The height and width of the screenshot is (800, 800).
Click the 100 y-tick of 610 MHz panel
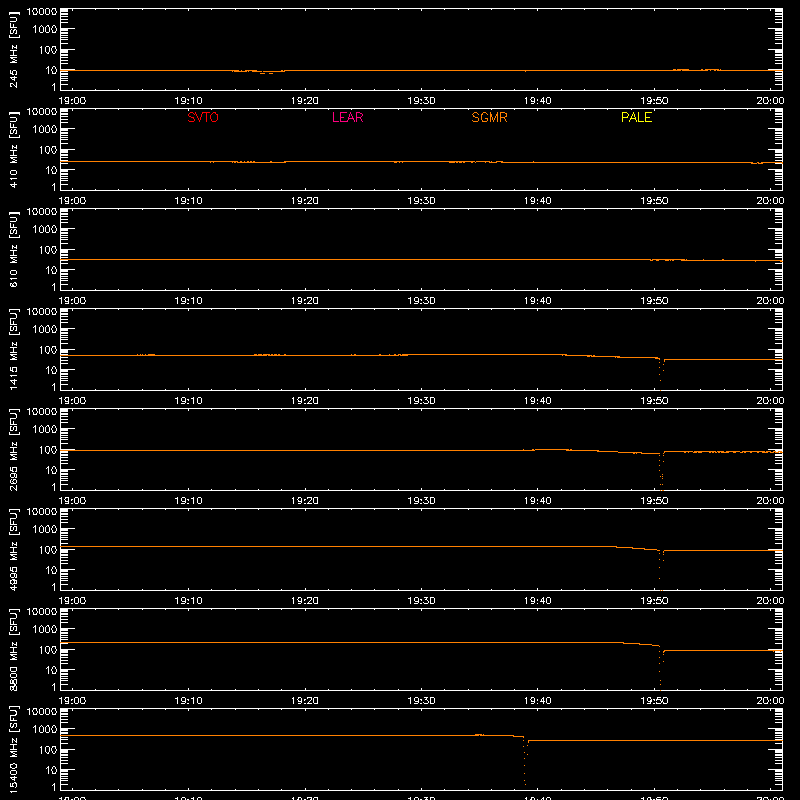point(48,250)
